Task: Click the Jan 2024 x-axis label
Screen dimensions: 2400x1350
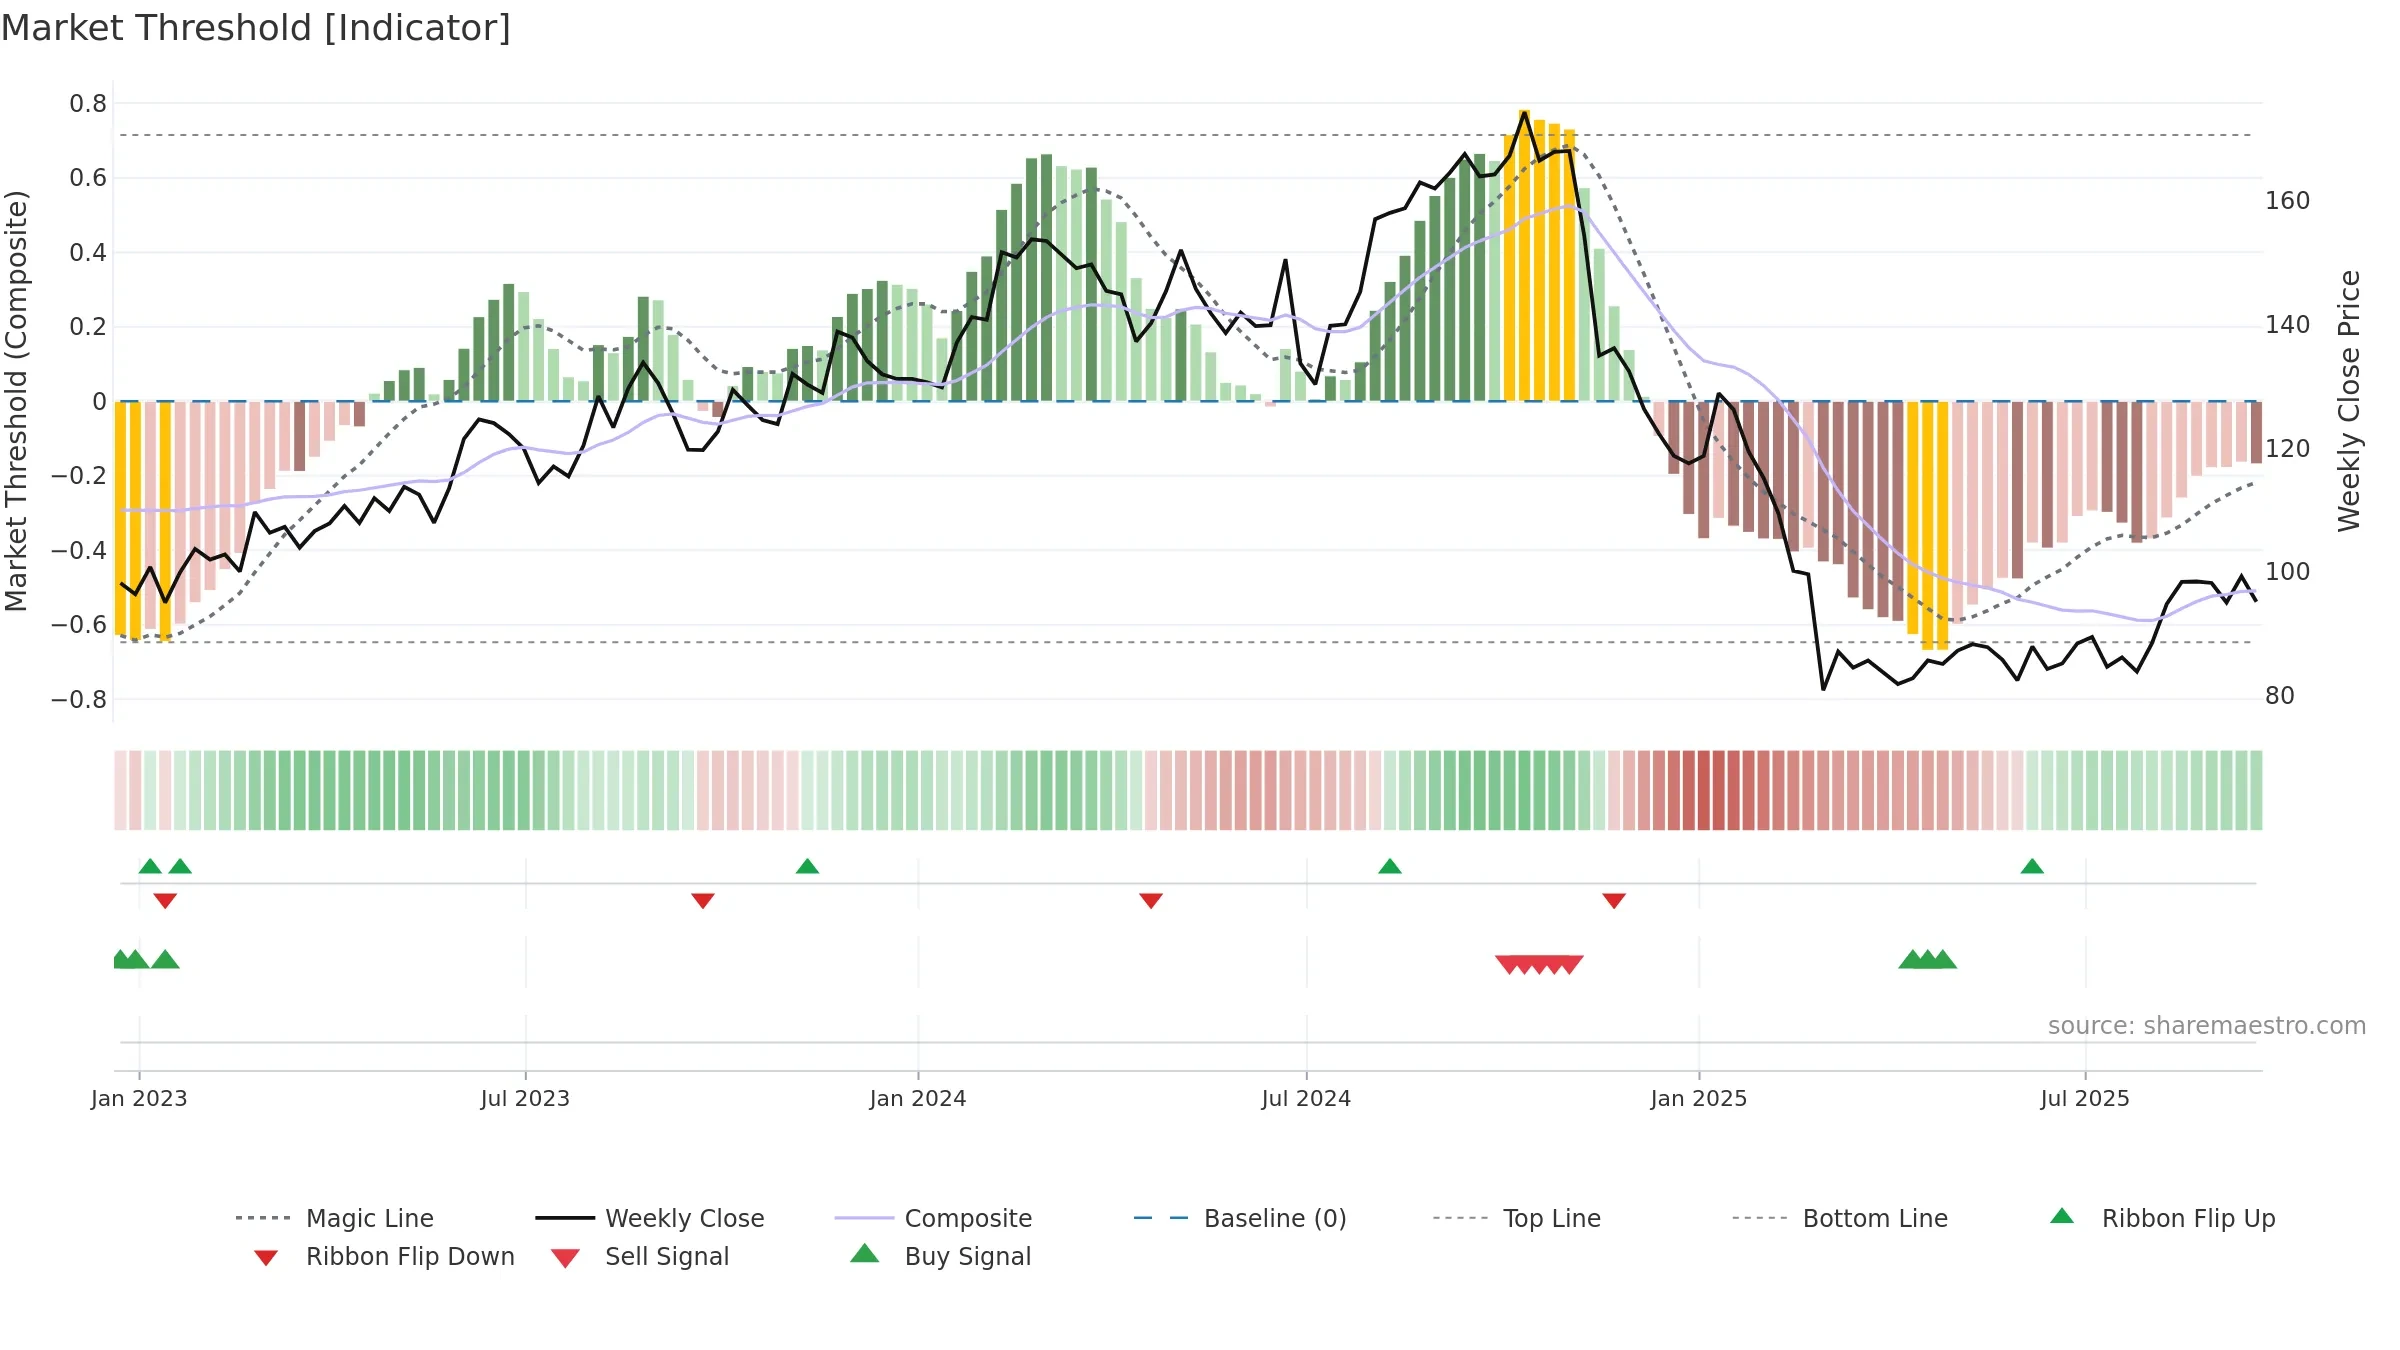Action: coord(918,1098)
